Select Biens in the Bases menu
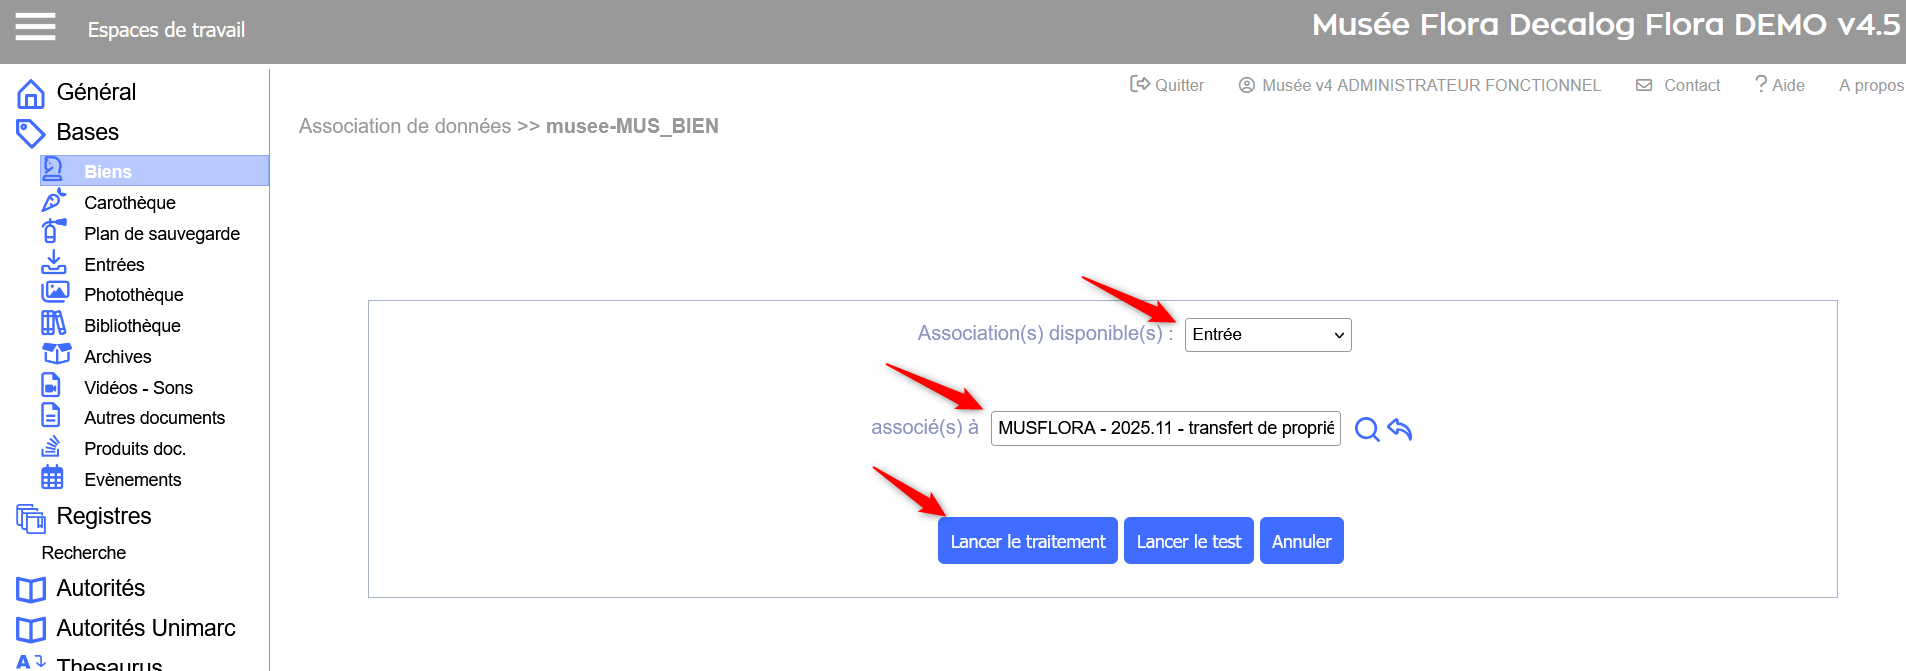Screen dimensions: 1906x671 [x=108, y=171]
